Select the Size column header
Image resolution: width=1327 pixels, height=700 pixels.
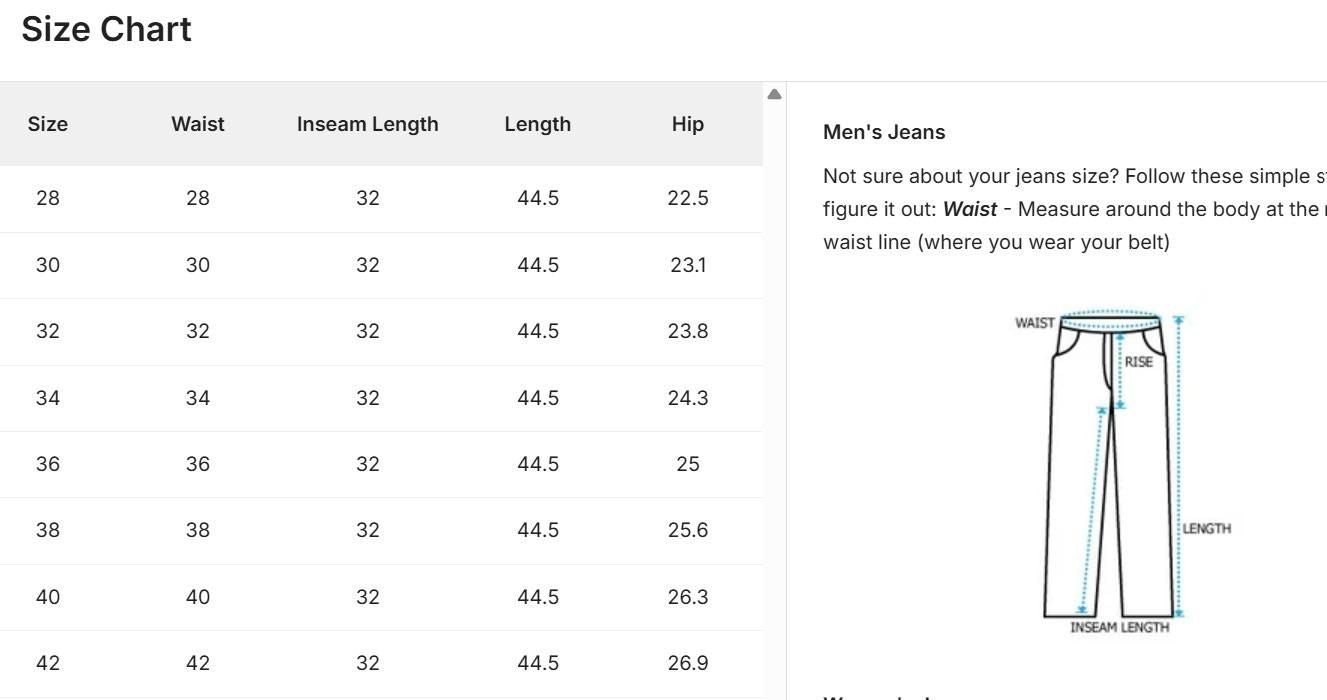coord(47,124)
